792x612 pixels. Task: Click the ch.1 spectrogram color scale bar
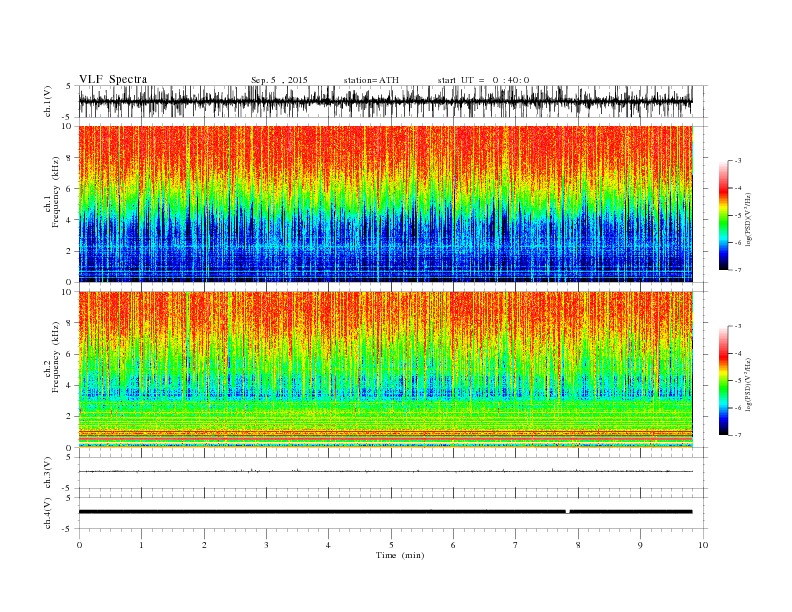click(x=723, y=215)
